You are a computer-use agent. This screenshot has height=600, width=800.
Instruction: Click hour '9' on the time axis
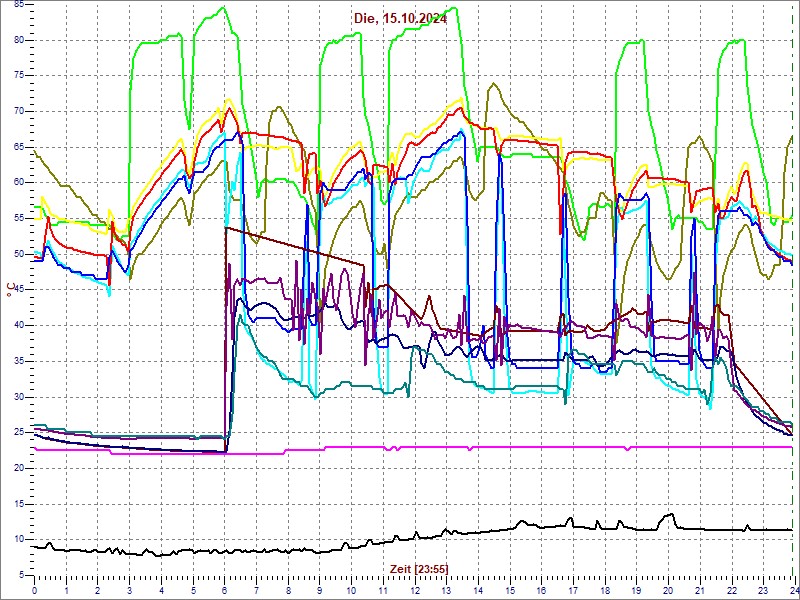pyautogui.click(x=320, y=590)
